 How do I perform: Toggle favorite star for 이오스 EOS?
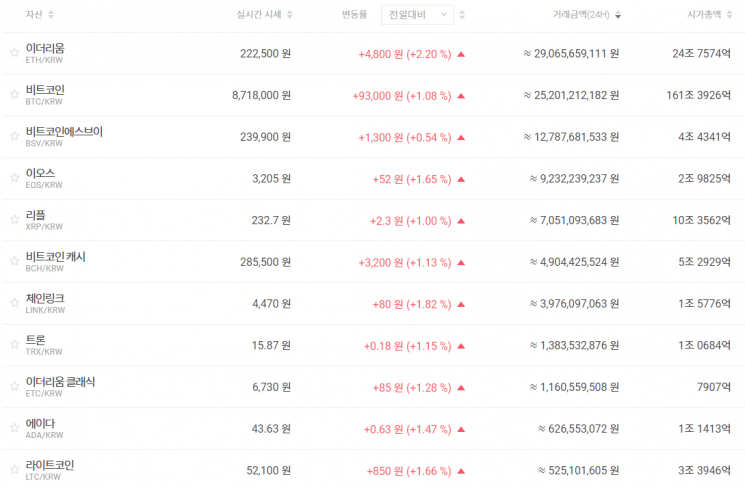tap(15, 178)
